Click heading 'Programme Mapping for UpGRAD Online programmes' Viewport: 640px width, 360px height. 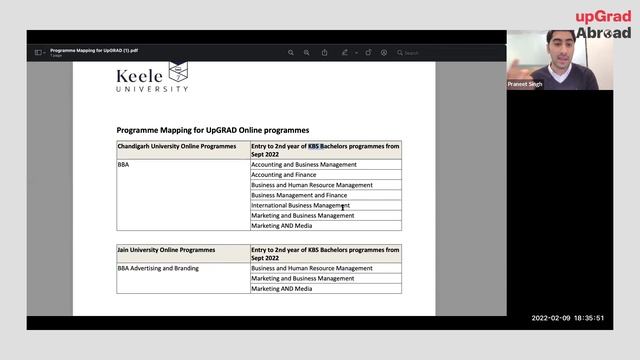tap(213, 130)
